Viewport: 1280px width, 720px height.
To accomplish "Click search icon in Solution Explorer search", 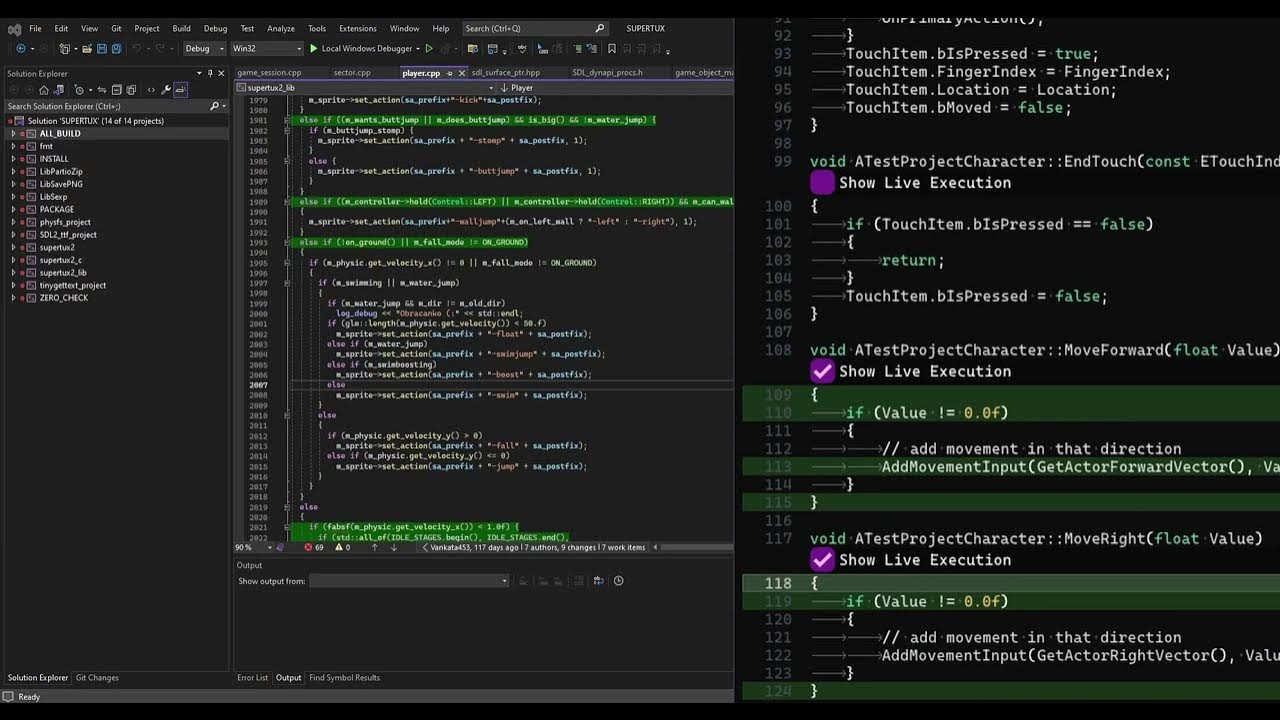I will (x=214, y=106).
